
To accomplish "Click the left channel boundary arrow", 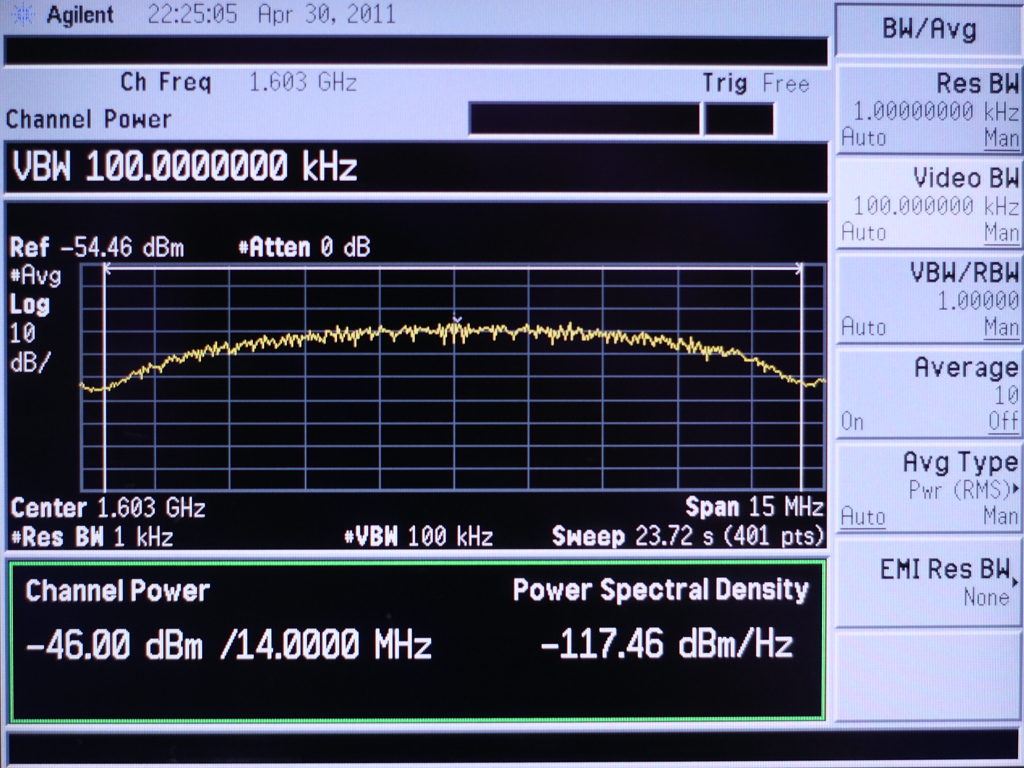I will click(x=107, y=269).
